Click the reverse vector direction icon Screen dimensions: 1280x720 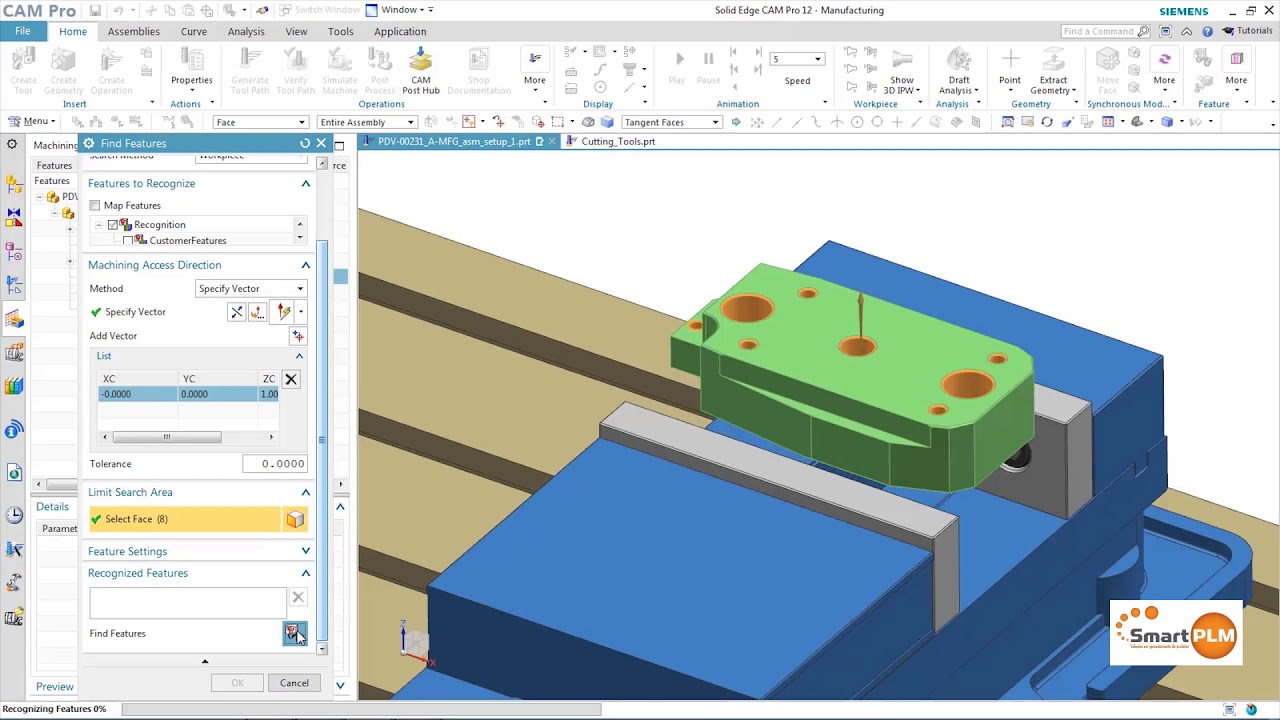(237, 312)
